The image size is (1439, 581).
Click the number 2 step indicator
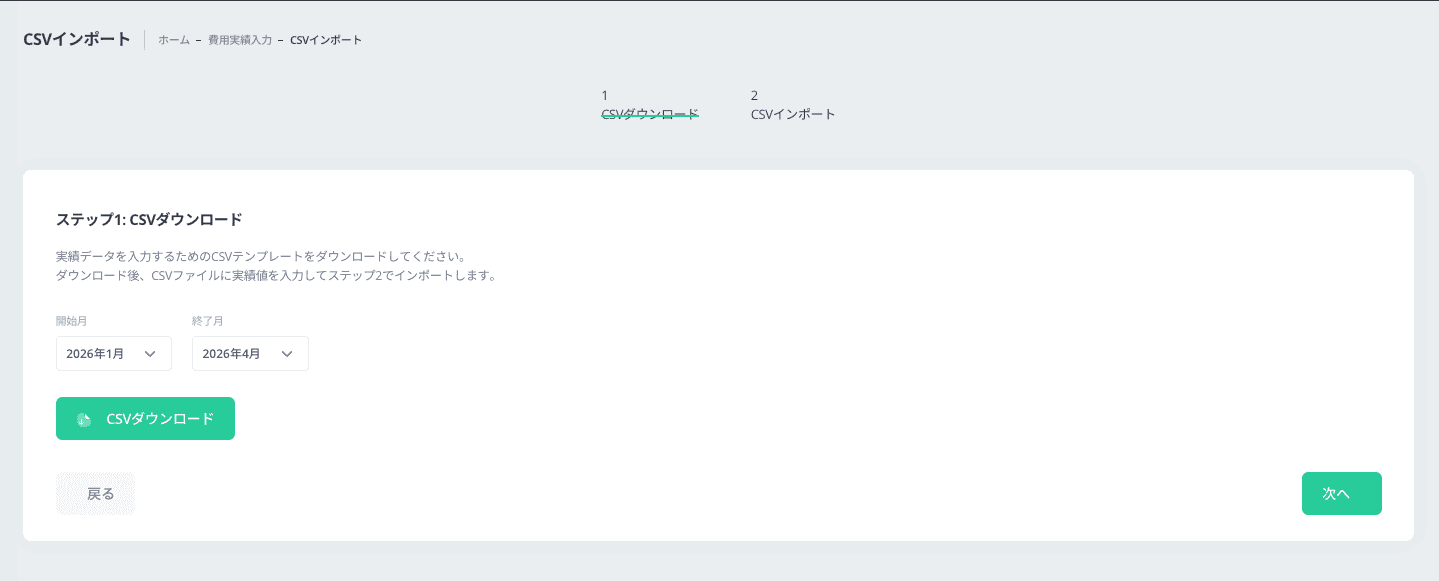(753, 96)
